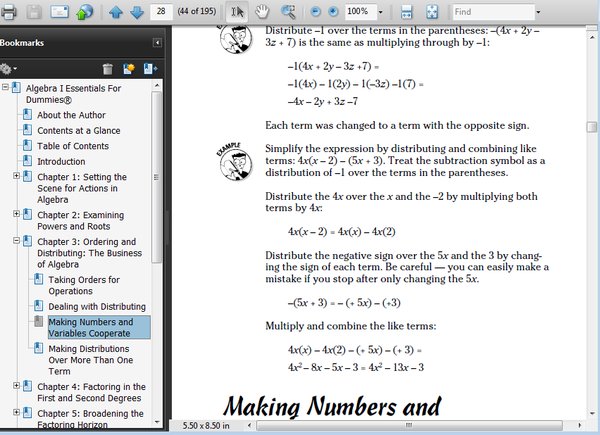The width and height of the screenshot is (600, 435).
Task: Click the page number field showing 28
Action: (x=161, y=11)
